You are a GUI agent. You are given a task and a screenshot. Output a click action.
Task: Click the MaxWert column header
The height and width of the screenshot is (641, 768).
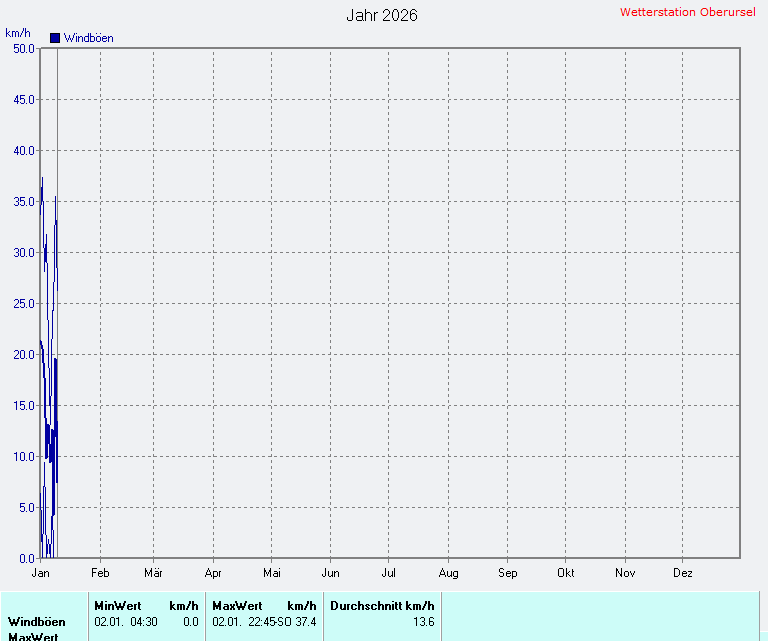pyautogui.click(x=237, y=606)
